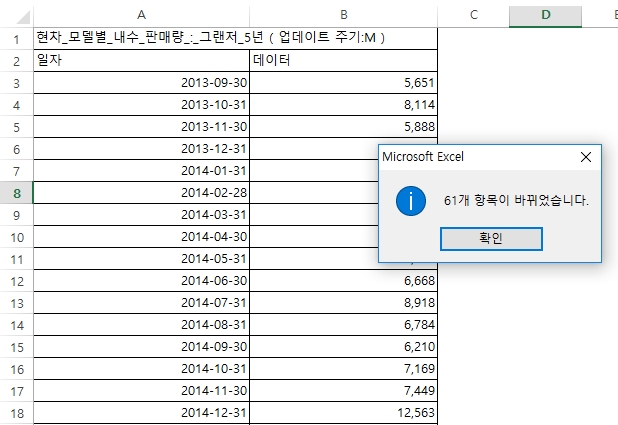This screenshot has height=425, width=618.
Task: Select data cell 7,169
Action: (x=343, y=369)
